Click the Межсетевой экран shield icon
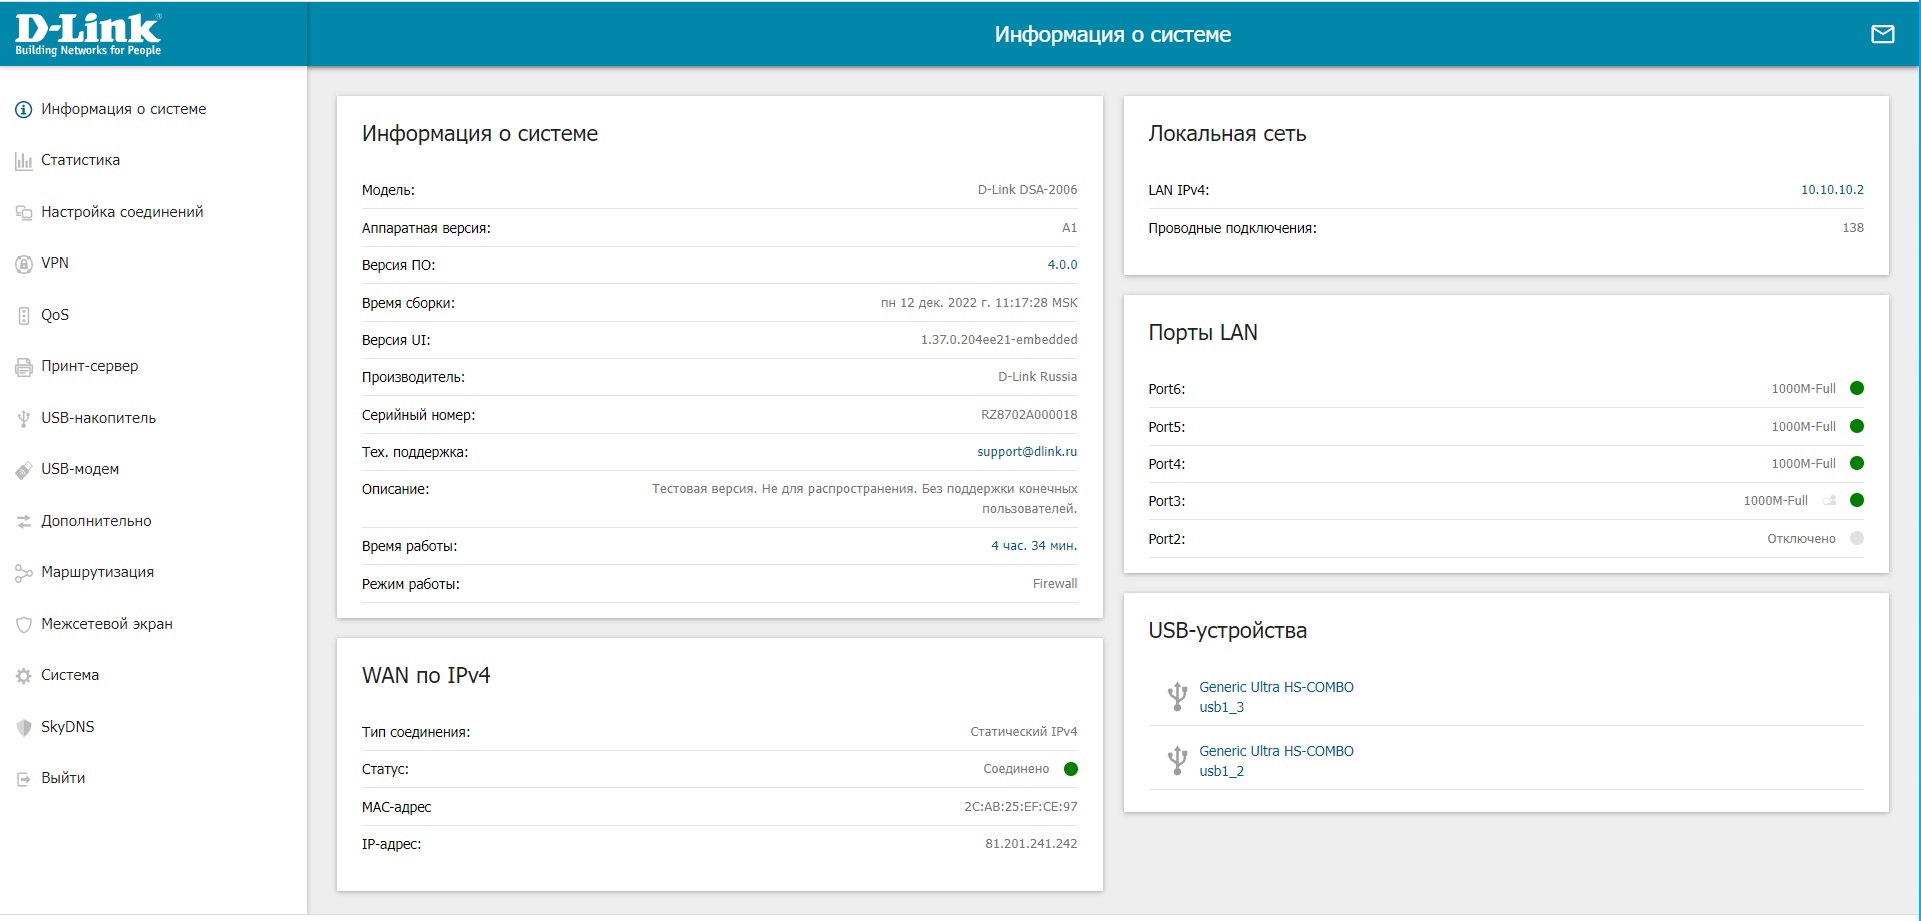Image resolution: width=1921 pixels, height=921 pixels. tap(24, 625)
